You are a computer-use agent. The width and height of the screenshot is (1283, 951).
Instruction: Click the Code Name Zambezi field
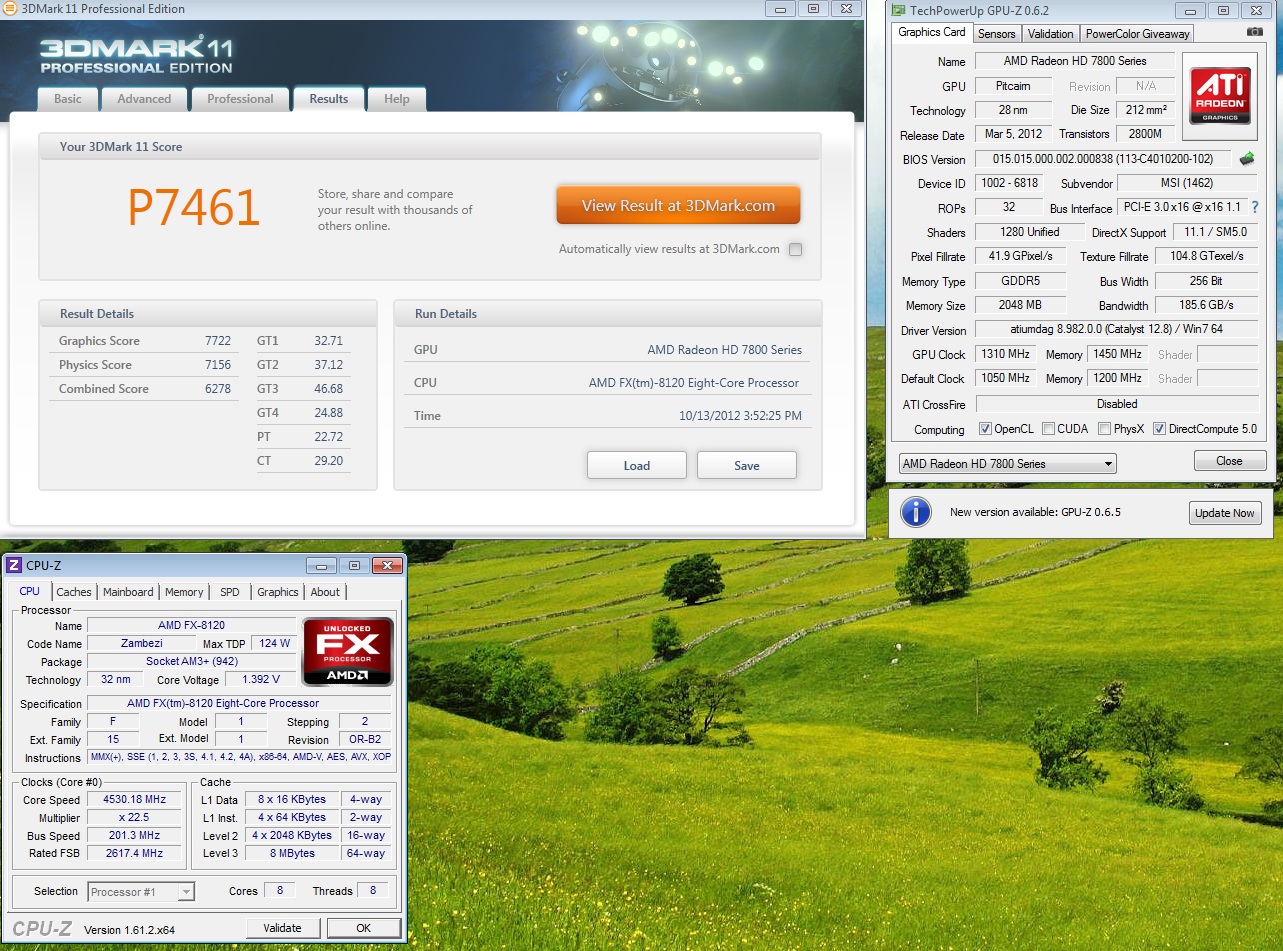144,643
